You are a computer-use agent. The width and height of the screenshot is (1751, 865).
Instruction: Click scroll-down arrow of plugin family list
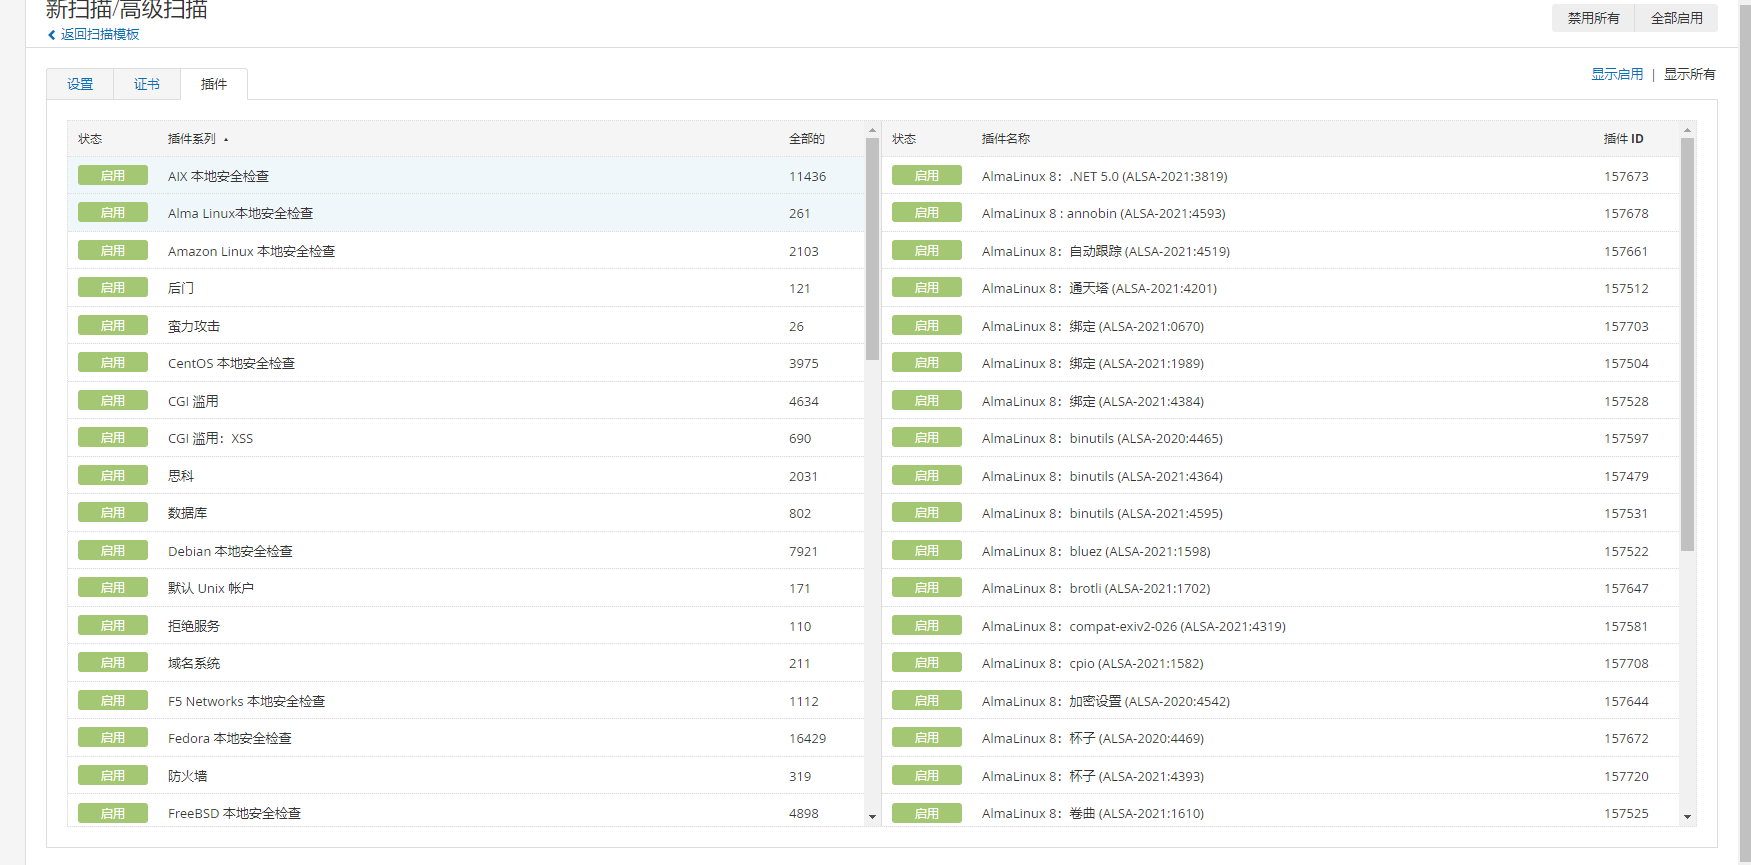(x=872, y=817)
